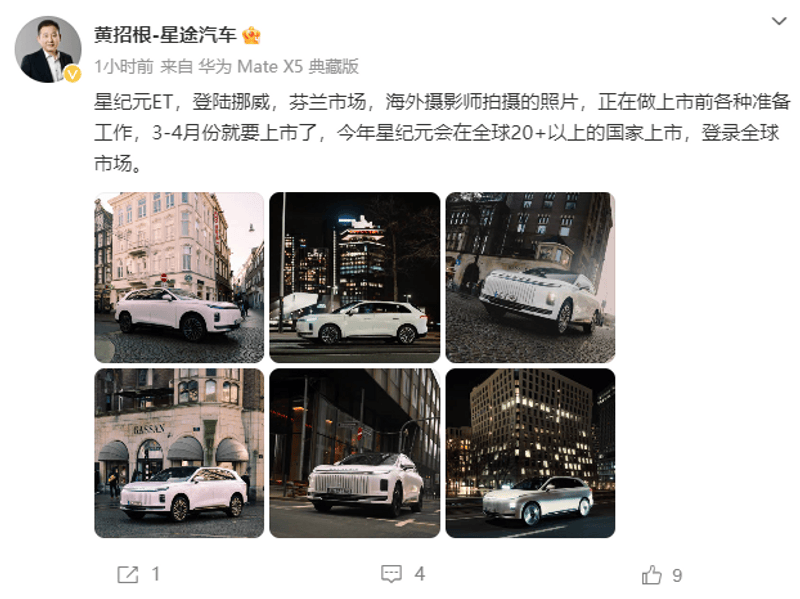Click the repost count number 1

(156, 575)
